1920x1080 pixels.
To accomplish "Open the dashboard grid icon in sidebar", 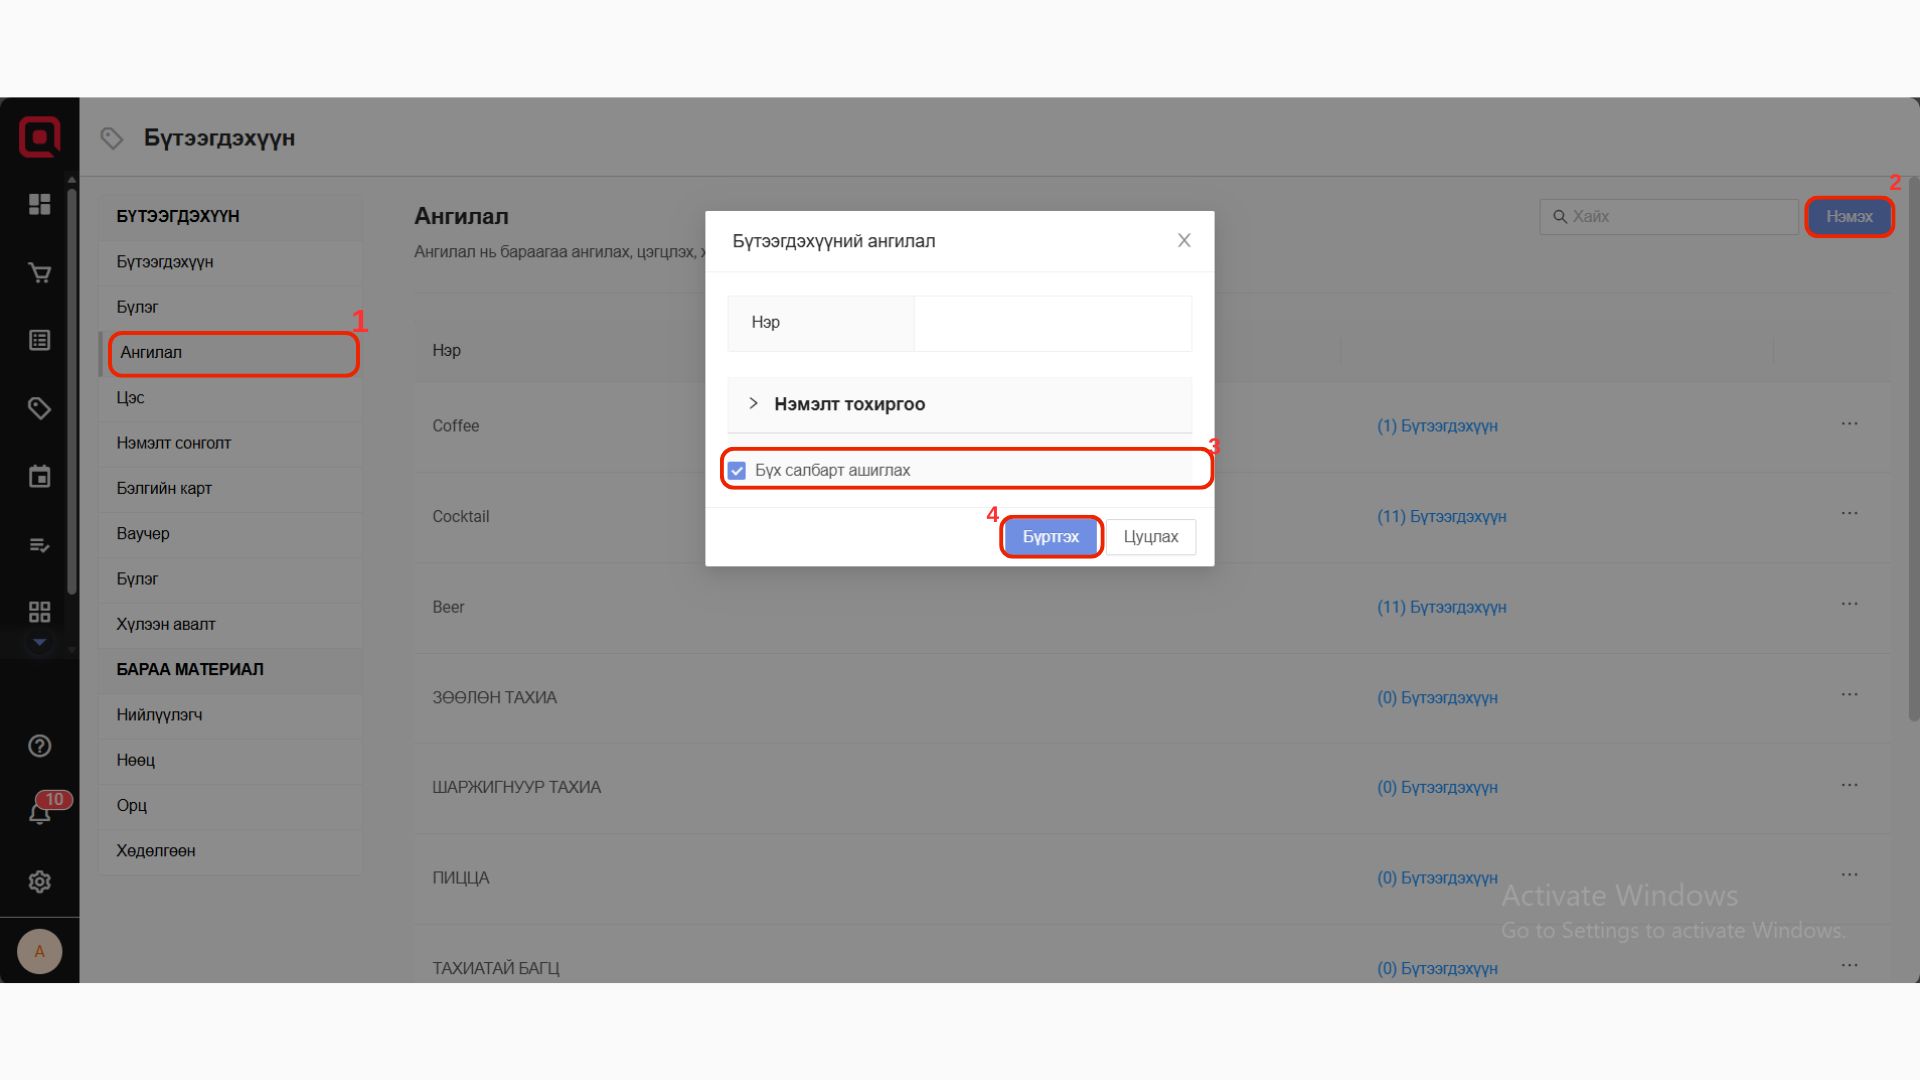I will pos(40,205).
